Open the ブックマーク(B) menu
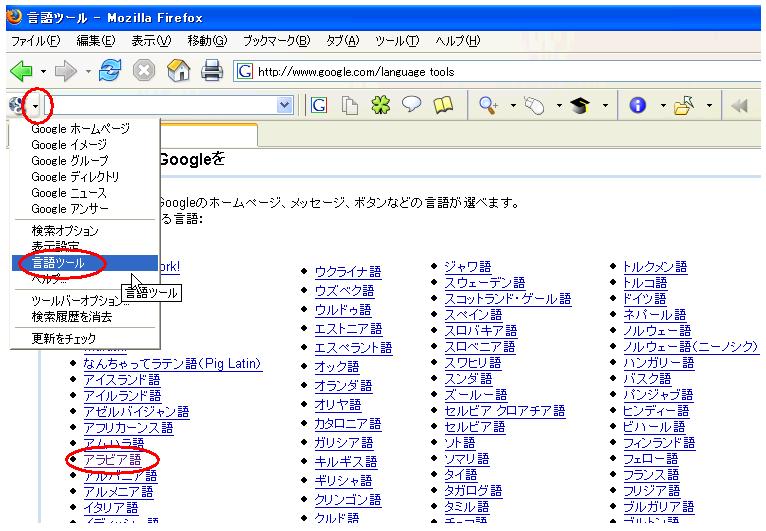The height and width of the screenshot is (531, 766). (x=277, y=41)
